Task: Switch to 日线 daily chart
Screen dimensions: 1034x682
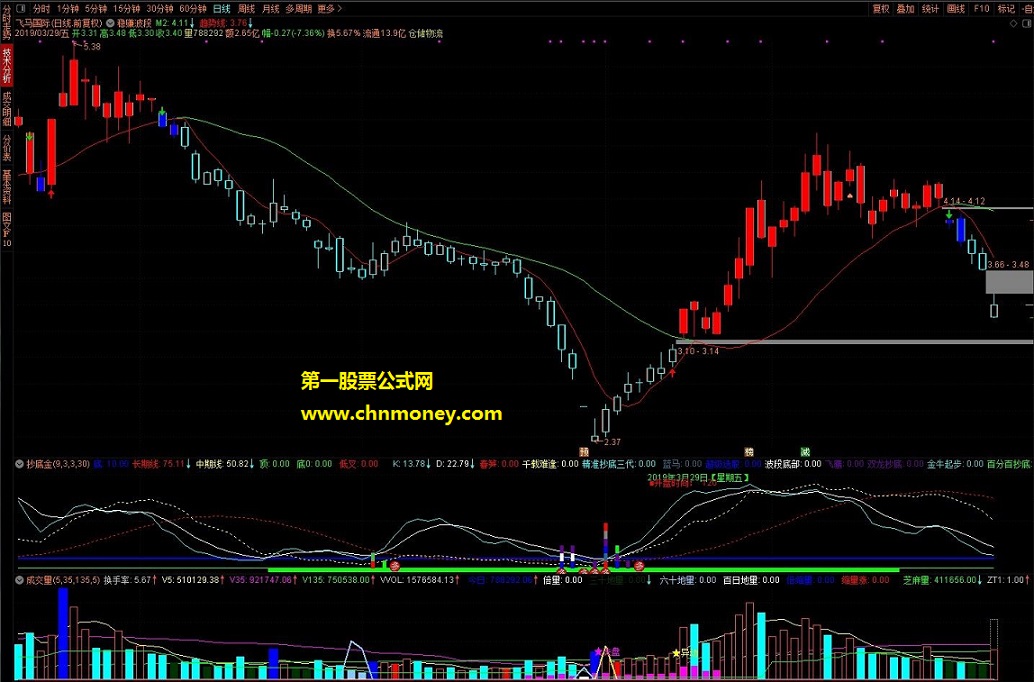Action: tap(222, 9)
